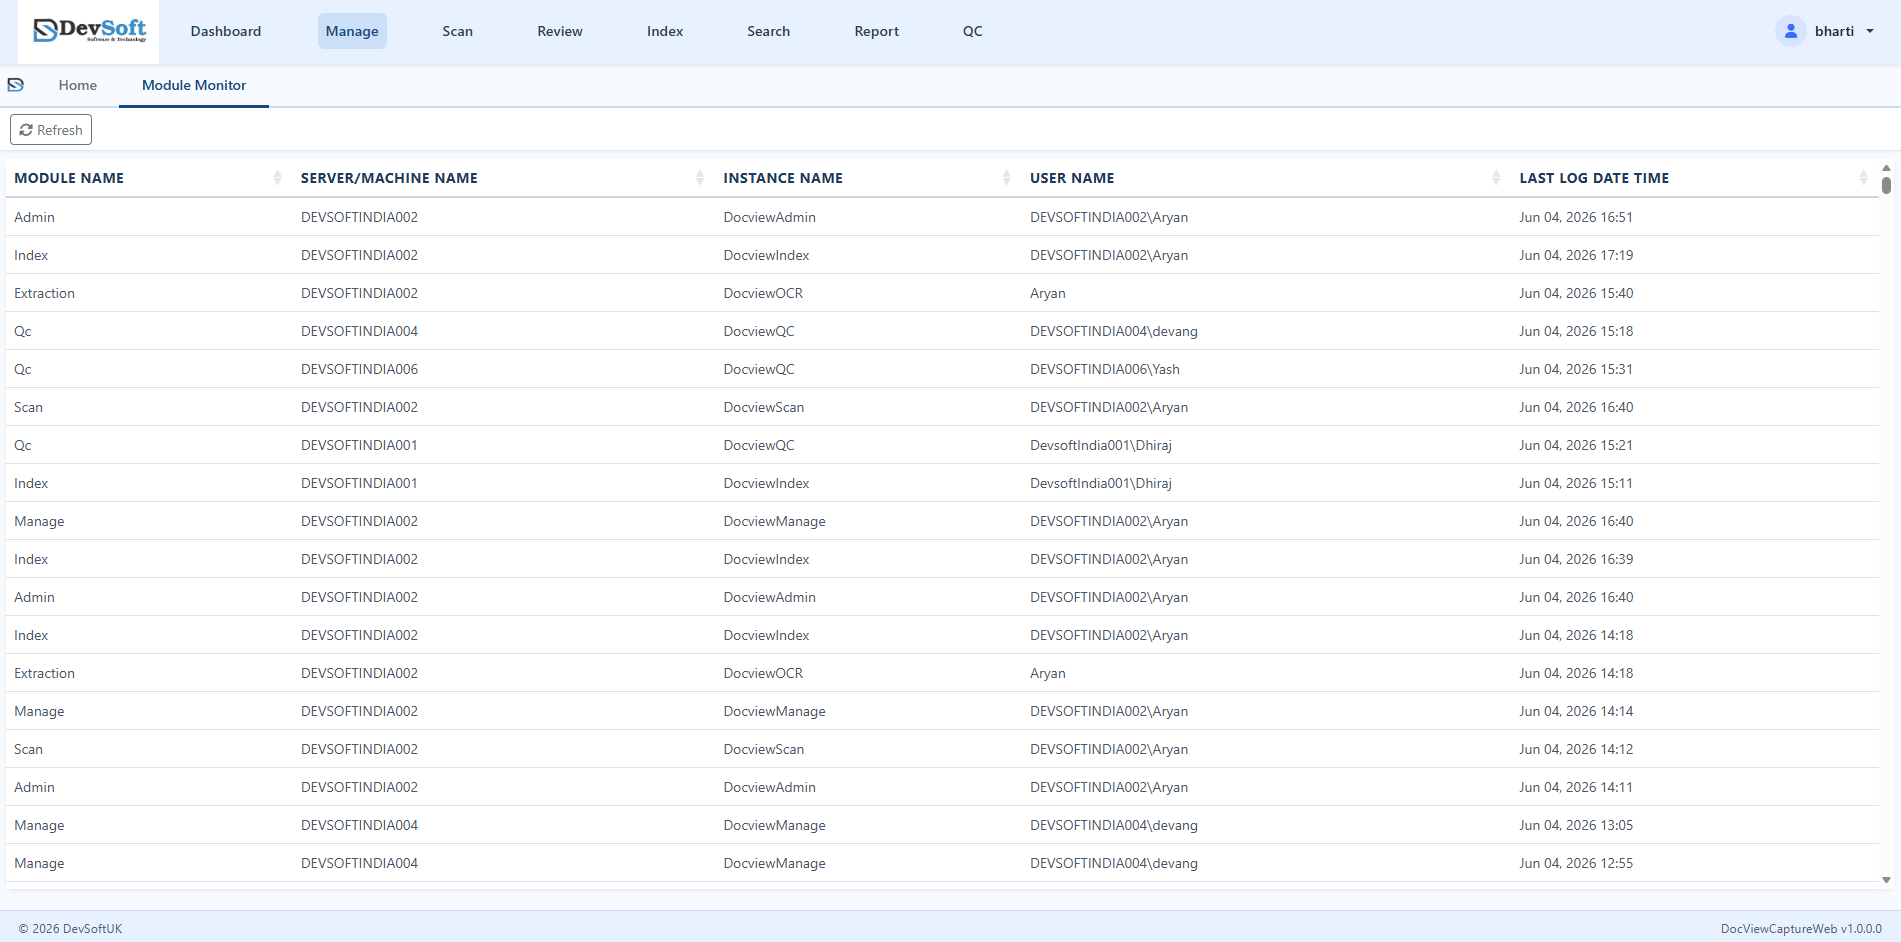Select the Admin row logged at 16:51
1901x942 pixels.
pyautogui.click(x=942, y=217)
